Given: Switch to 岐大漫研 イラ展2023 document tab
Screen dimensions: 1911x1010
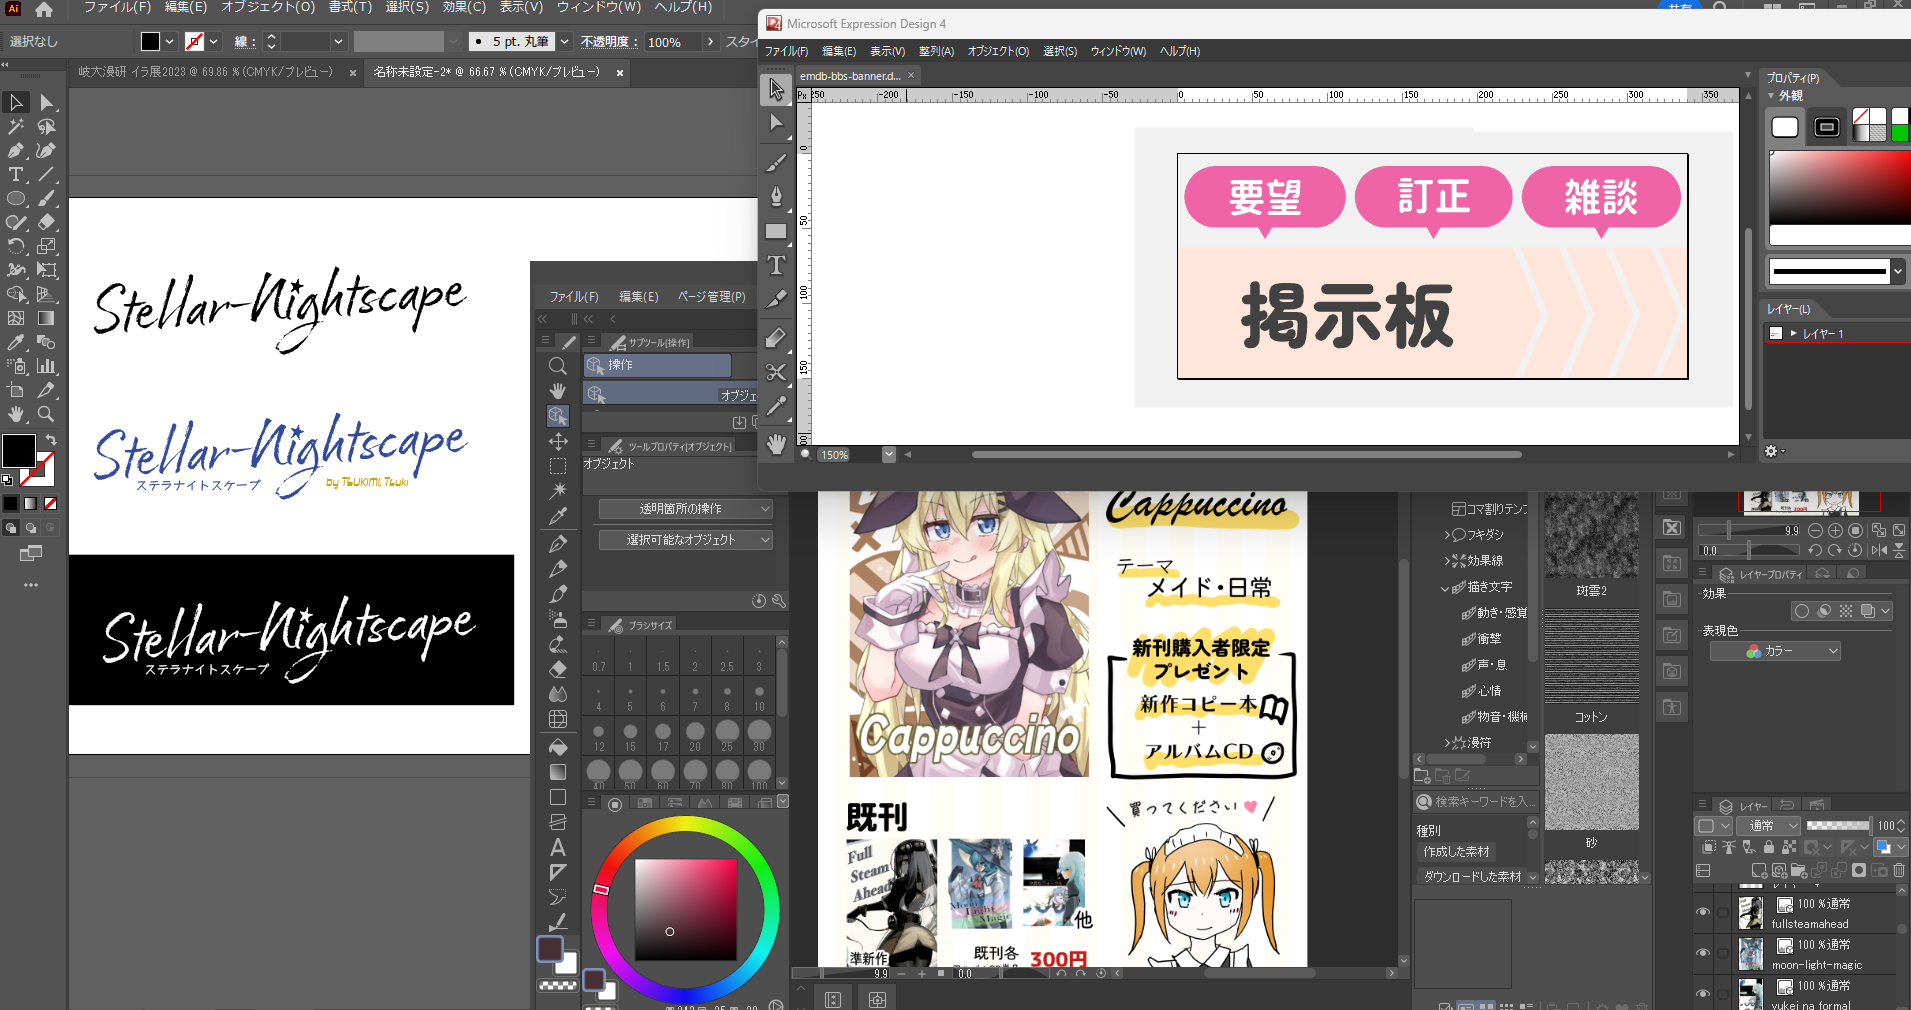Looking at the screenshot, I should click(x=205, y=72).
